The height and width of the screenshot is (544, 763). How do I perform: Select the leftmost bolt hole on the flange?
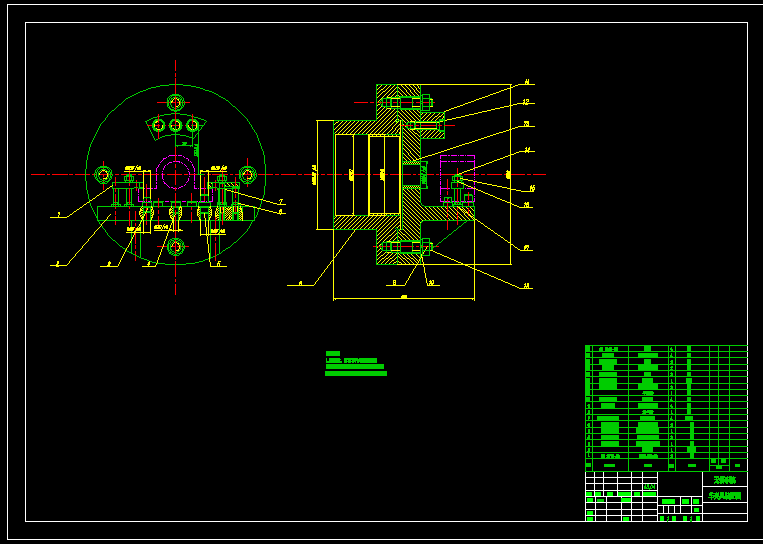coord(104,175)
